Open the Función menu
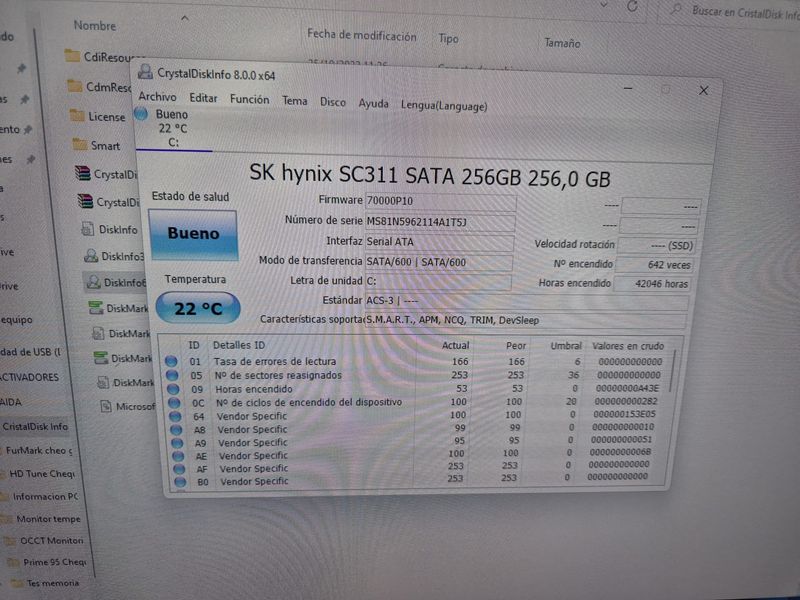Viewport: 800px width, 600px height. [x=249, y=99]
